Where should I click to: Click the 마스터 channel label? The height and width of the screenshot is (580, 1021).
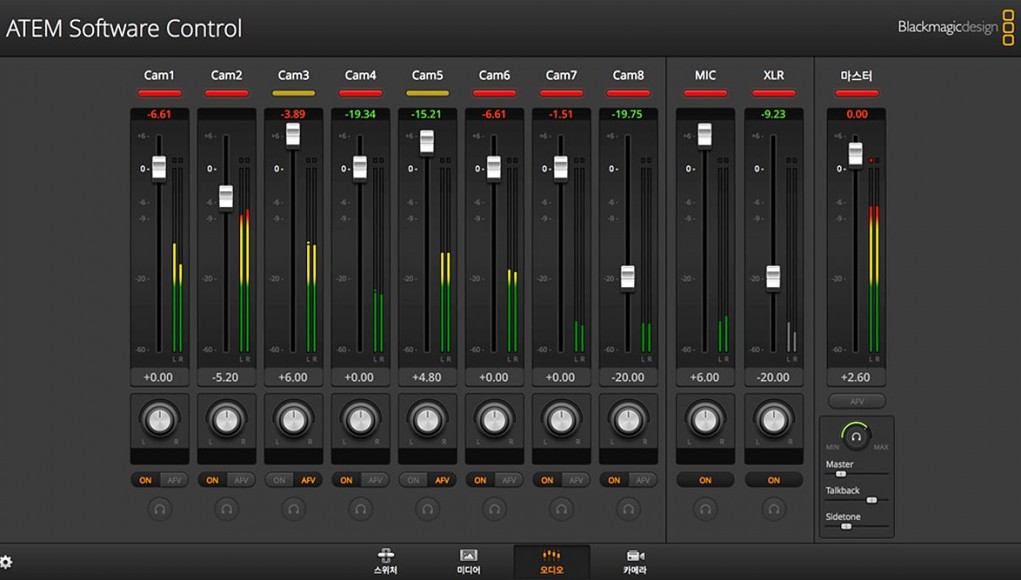(856, 76)
